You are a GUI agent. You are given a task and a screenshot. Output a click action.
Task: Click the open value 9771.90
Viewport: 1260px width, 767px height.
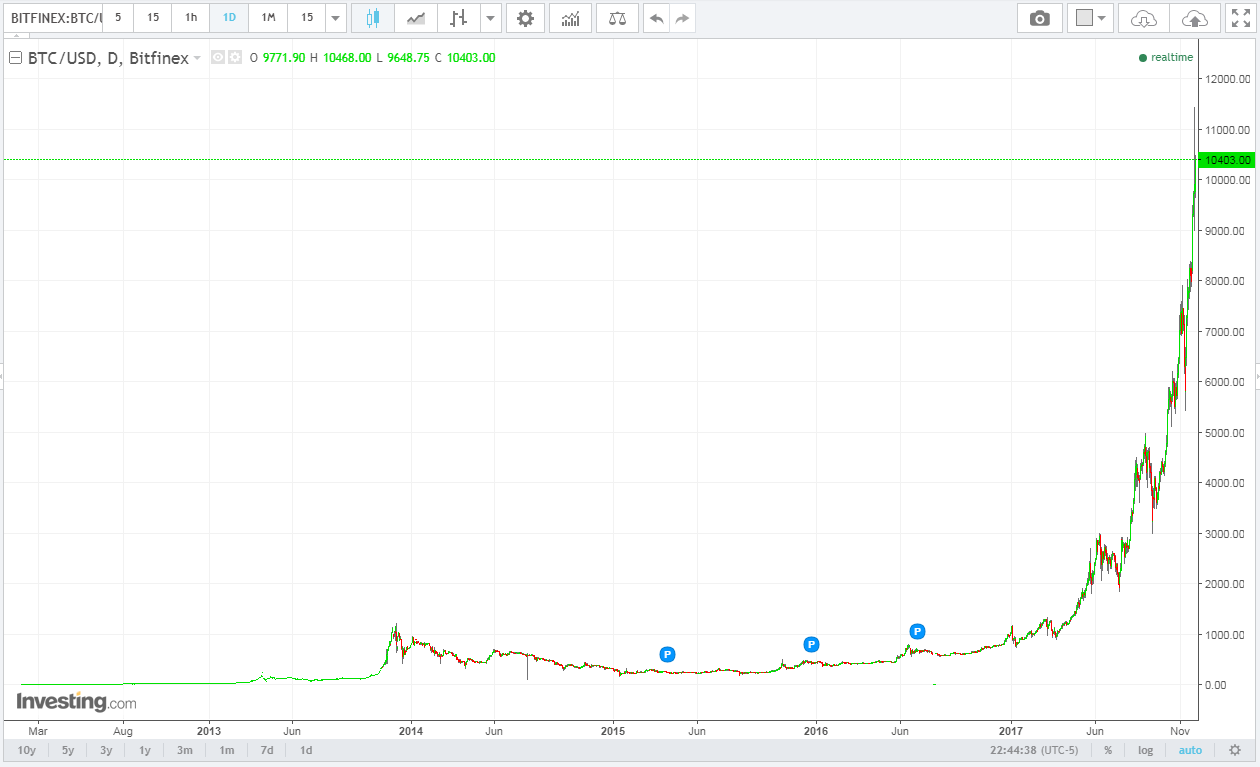click(x=284, y=58)
